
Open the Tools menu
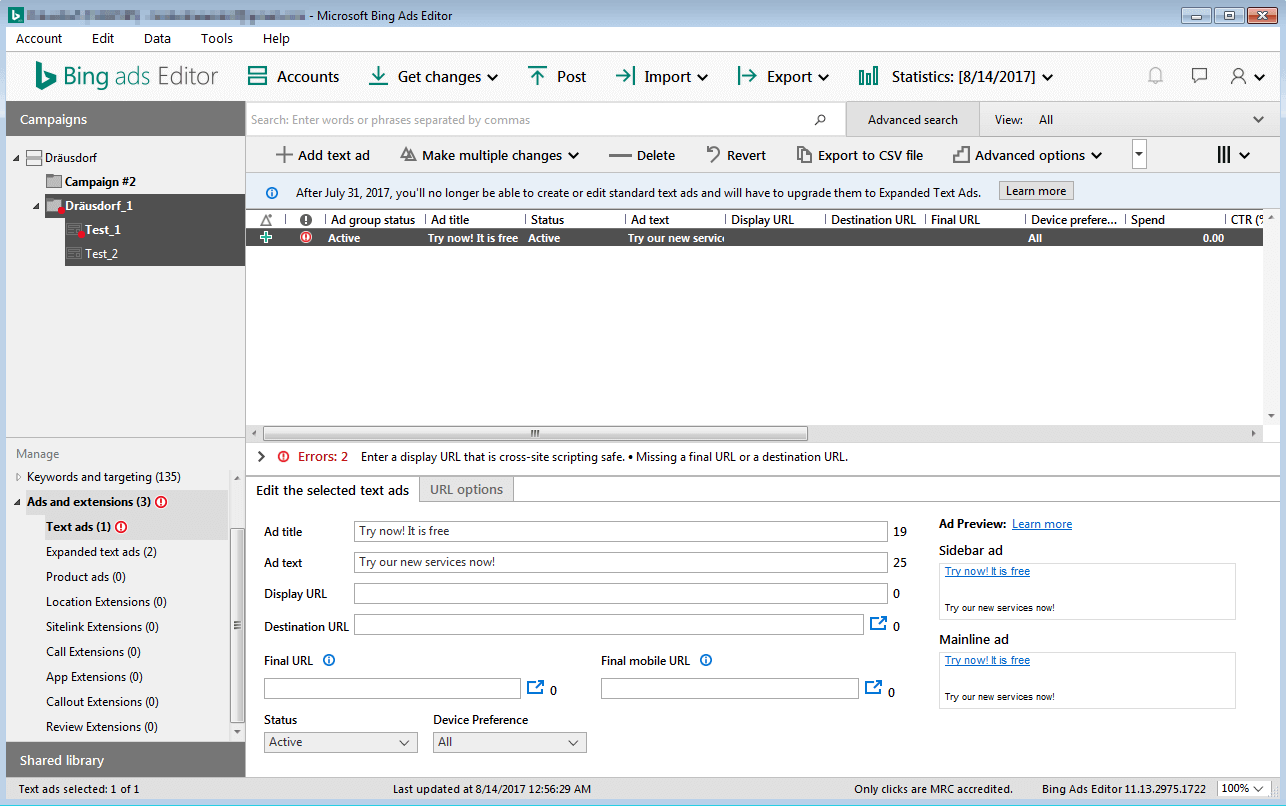216,38
